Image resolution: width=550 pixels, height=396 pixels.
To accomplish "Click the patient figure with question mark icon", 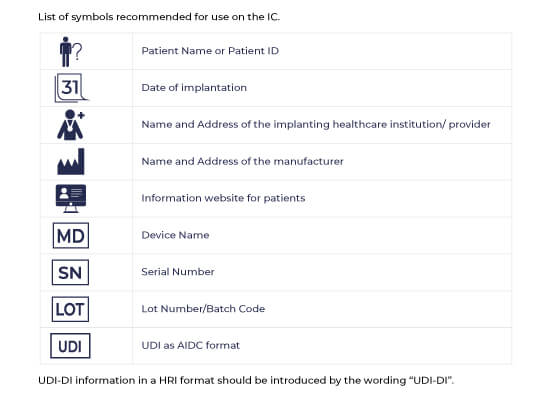I will click(71, 52).
